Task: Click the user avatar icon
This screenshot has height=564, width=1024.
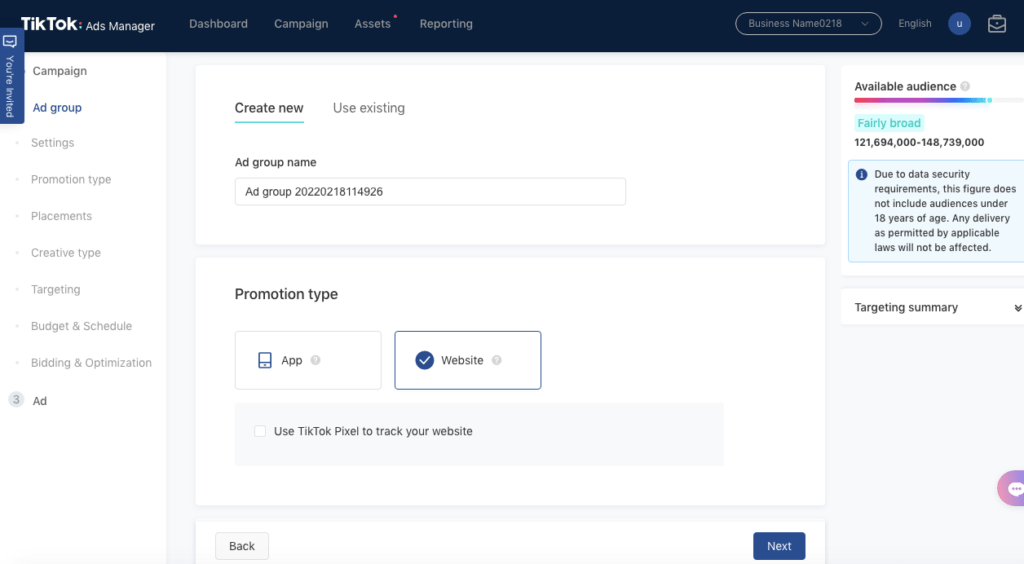Action: (959, 24)
